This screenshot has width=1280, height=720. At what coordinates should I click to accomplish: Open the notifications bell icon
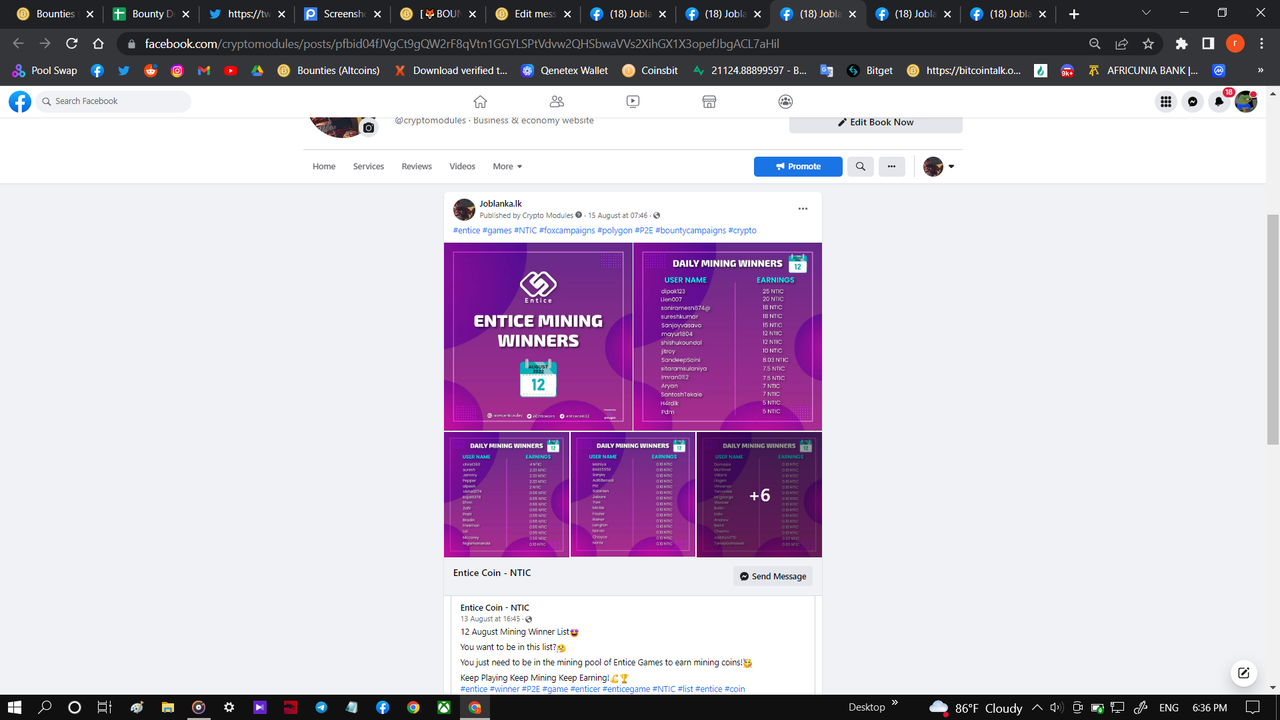1219,101
